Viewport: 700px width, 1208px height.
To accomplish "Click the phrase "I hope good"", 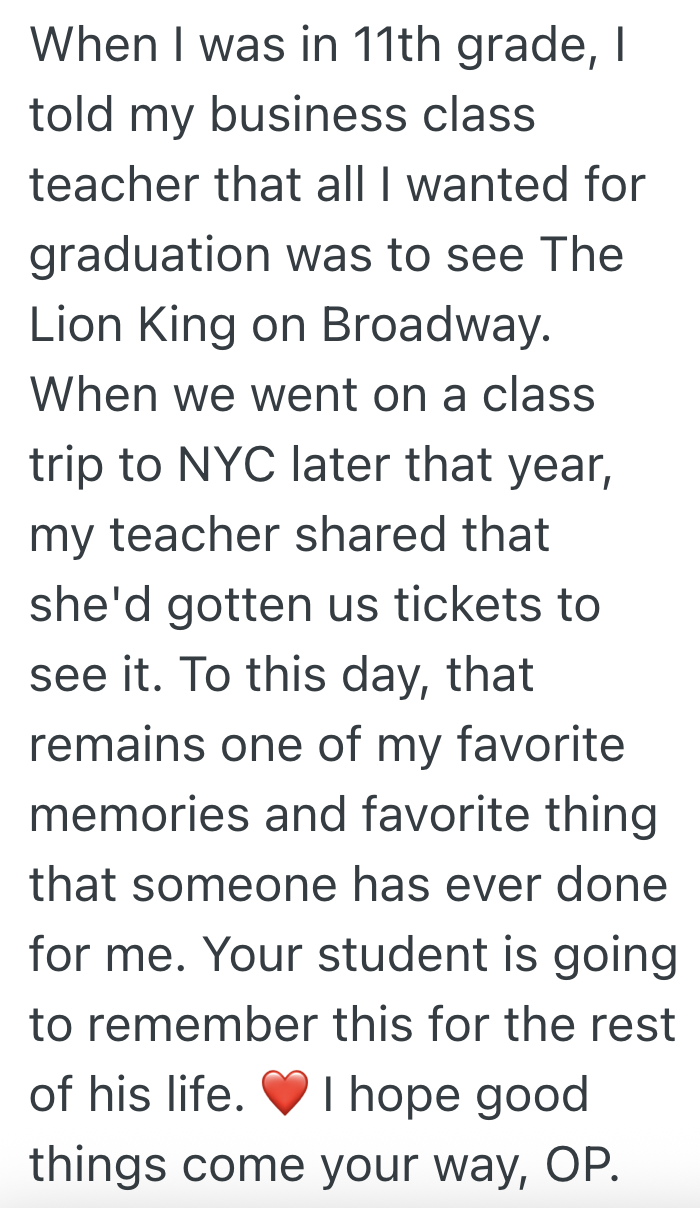I will pos(455,1096).
